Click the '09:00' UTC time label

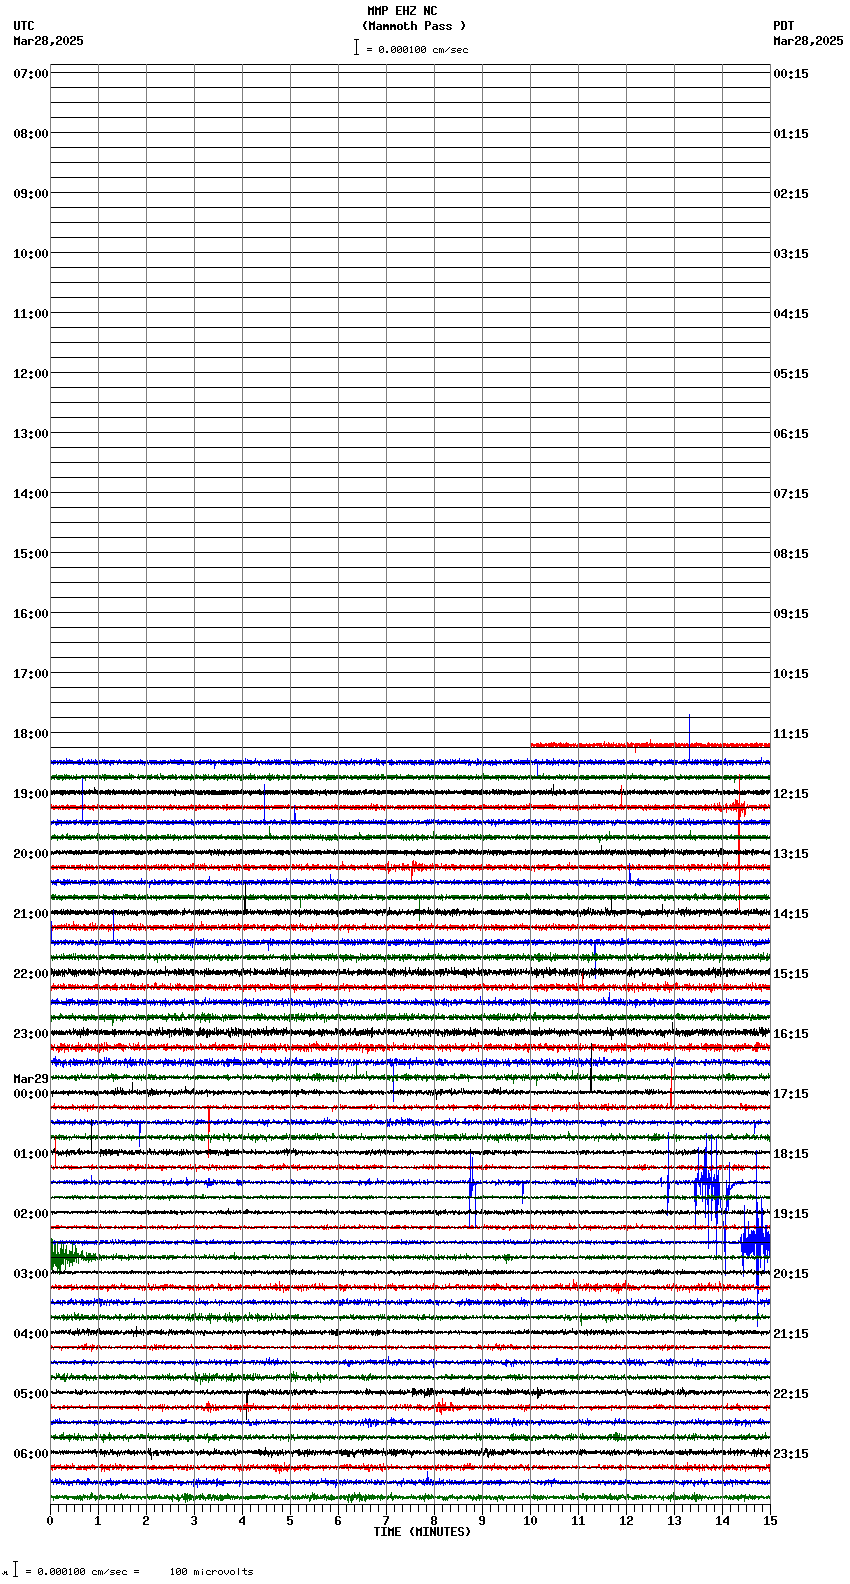[x=31, y=194]
